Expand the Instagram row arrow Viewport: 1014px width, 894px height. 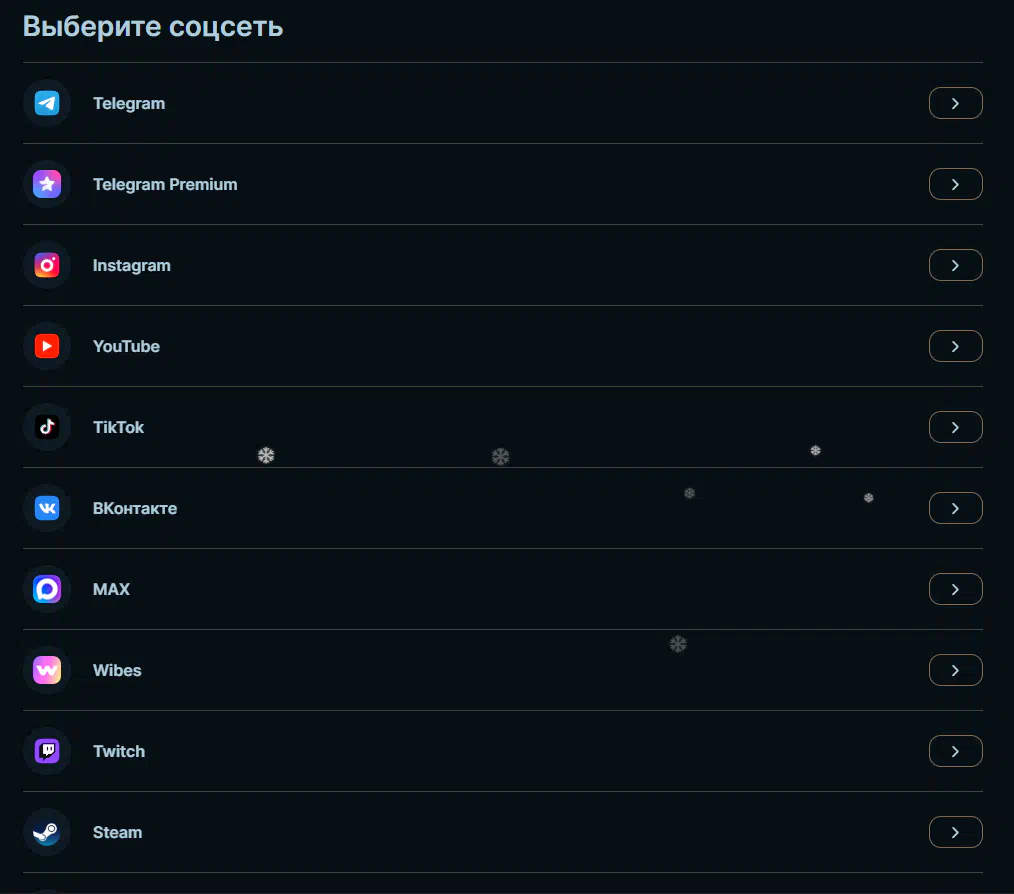pyautogui.click(x=955, y=265)
